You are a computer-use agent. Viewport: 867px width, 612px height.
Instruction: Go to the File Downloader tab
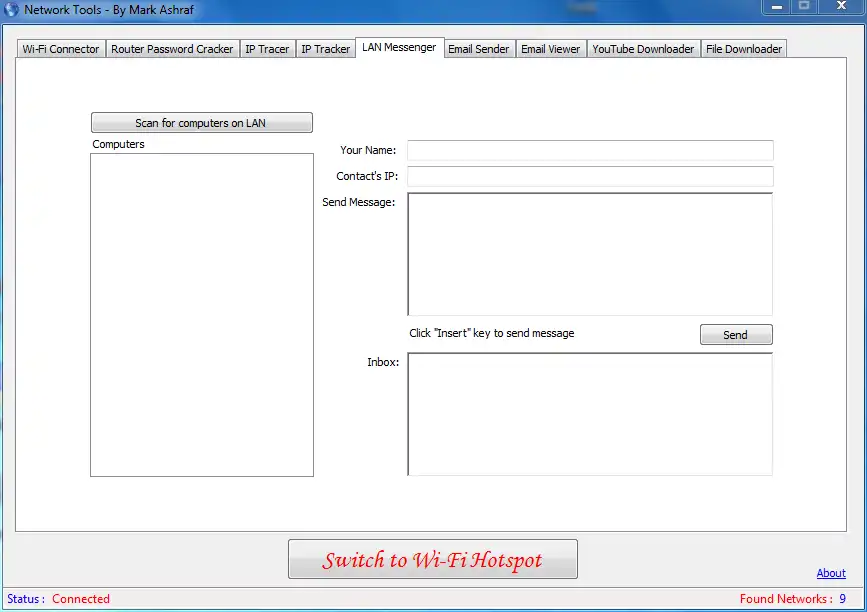click(744, 49)
